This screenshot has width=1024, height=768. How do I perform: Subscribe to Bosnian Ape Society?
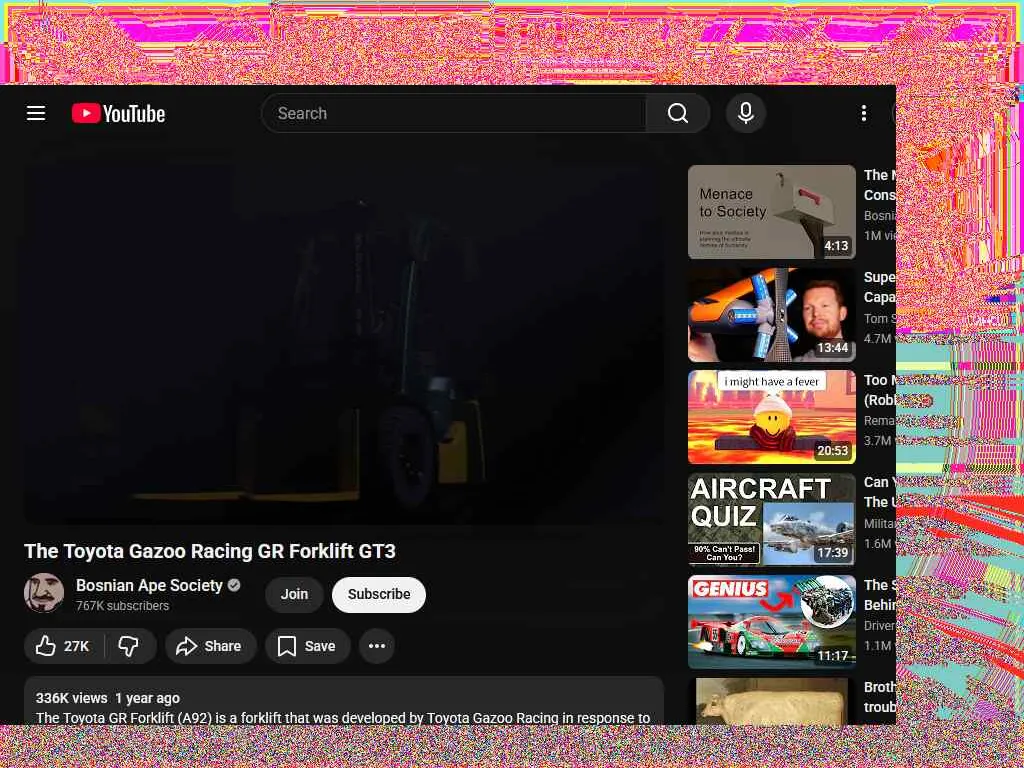[x=379, y=594]
